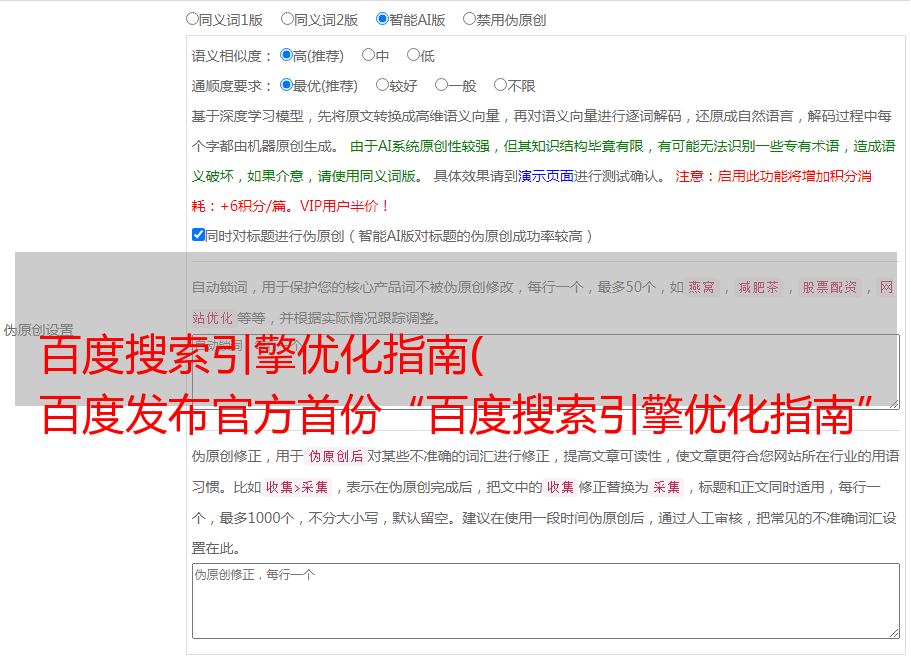Click the red 注意 points warning text
Screen dimensions: 911x658
(532, 191)
